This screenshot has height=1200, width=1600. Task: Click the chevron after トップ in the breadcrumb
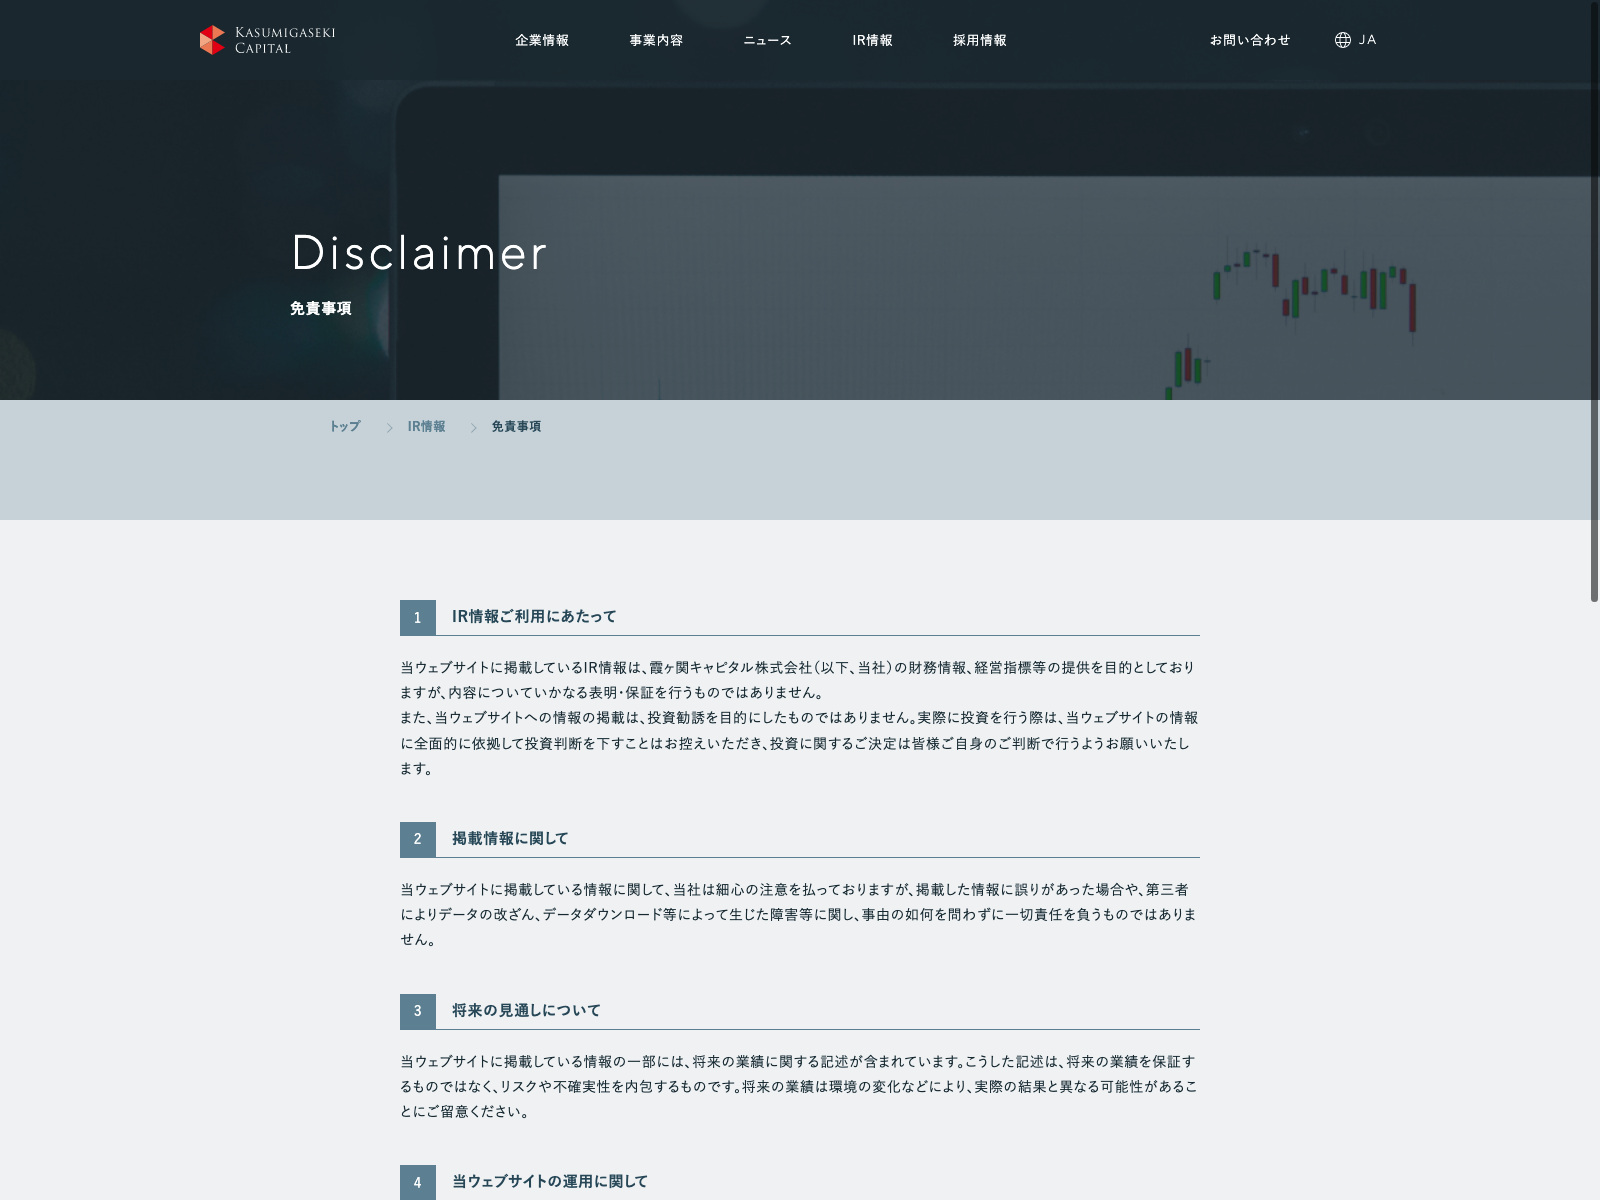pos(389,428)
